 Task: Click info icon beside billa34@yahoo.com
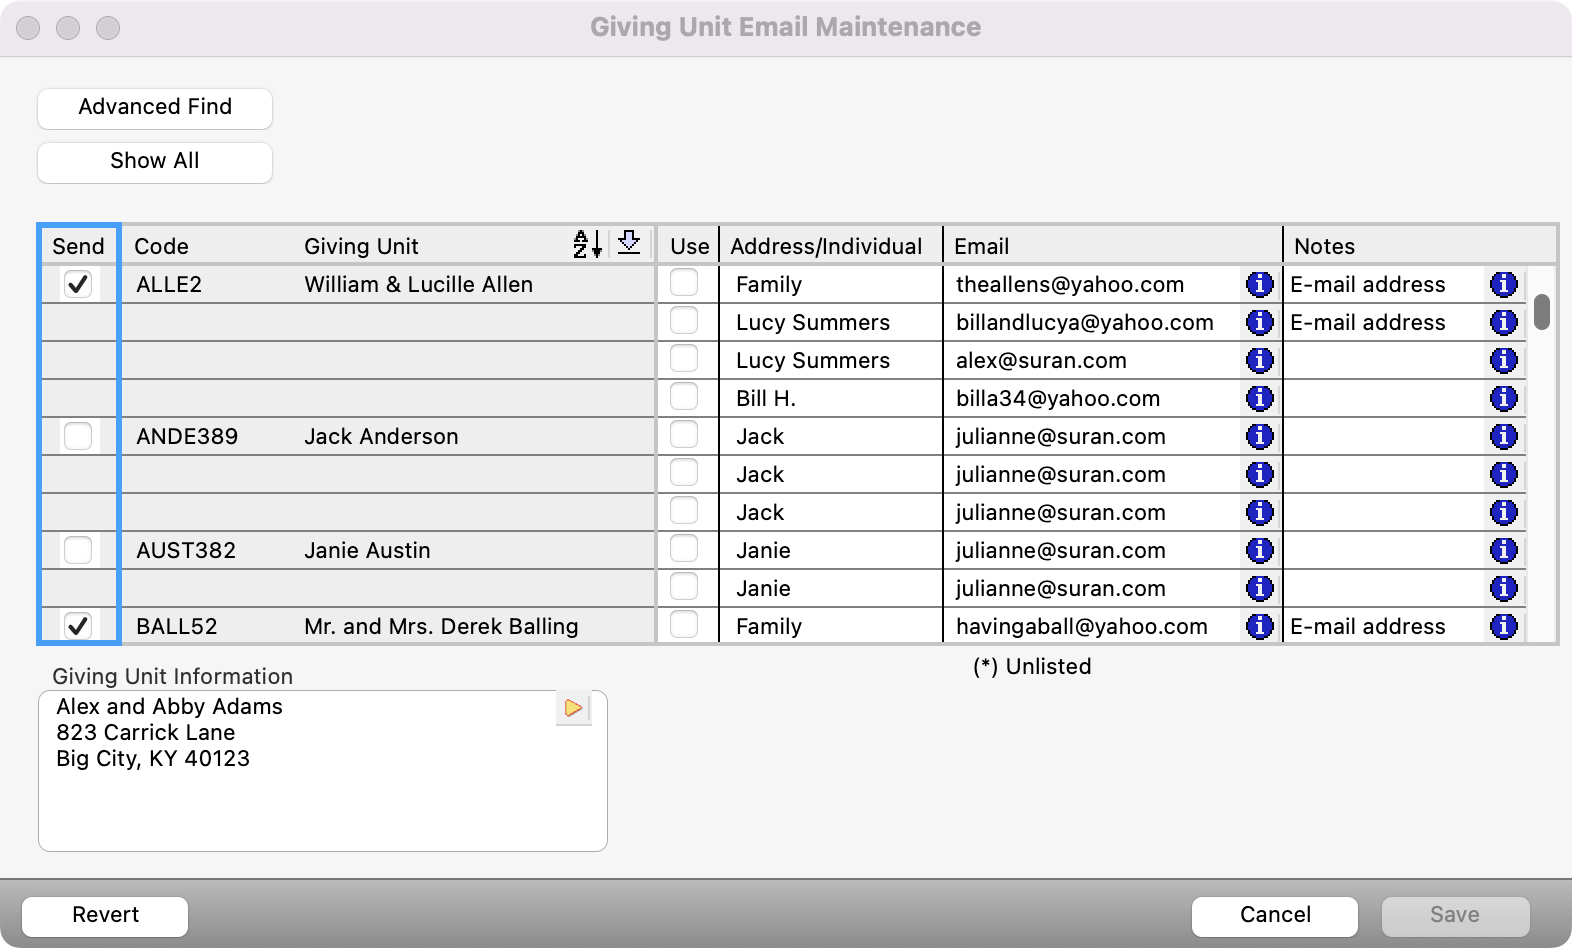[x=1259, y=398]
